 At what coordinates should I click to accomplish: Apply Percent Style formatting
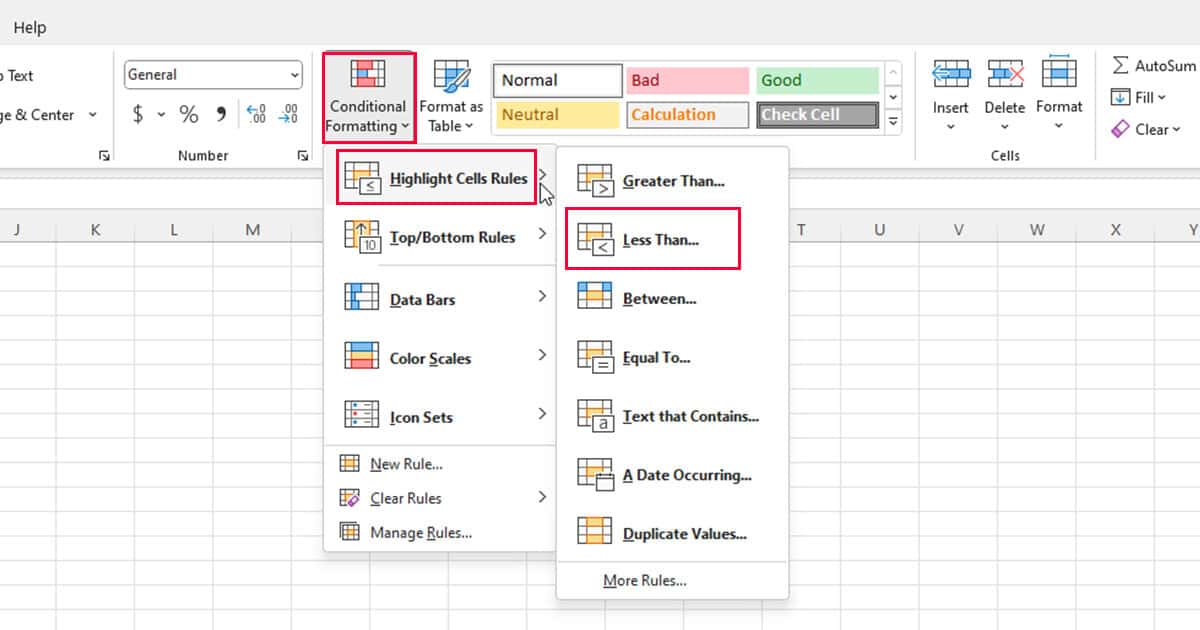(x=189, y=114)
